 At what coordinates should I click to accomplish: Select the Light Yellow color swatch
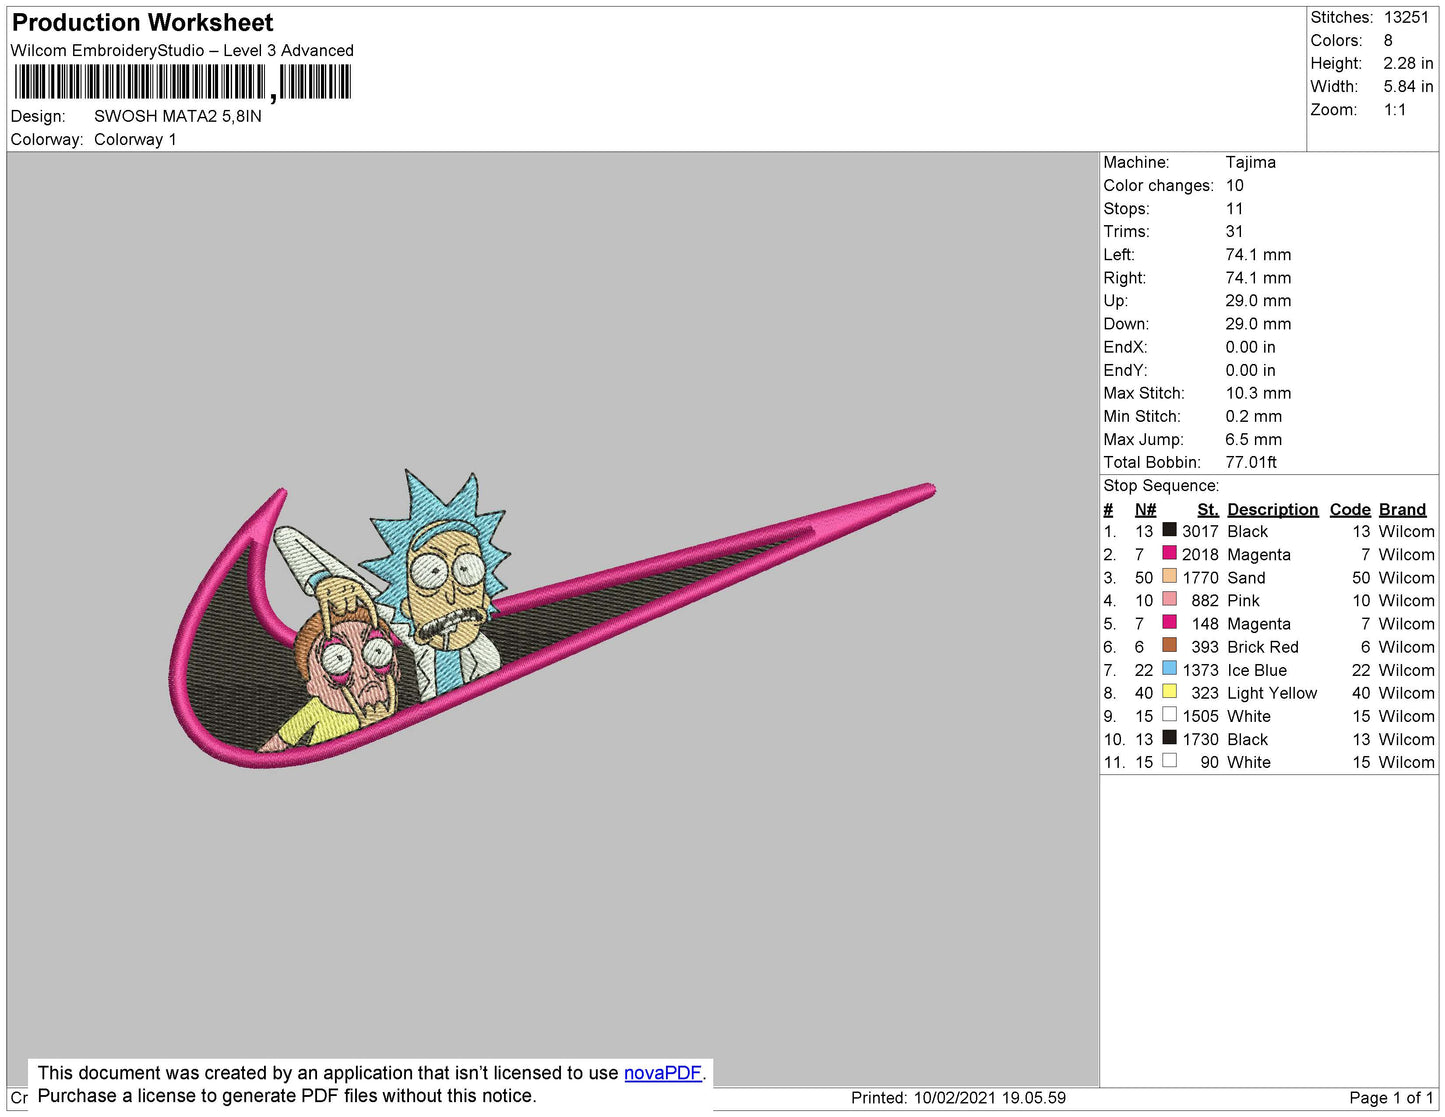[1169, 691]
